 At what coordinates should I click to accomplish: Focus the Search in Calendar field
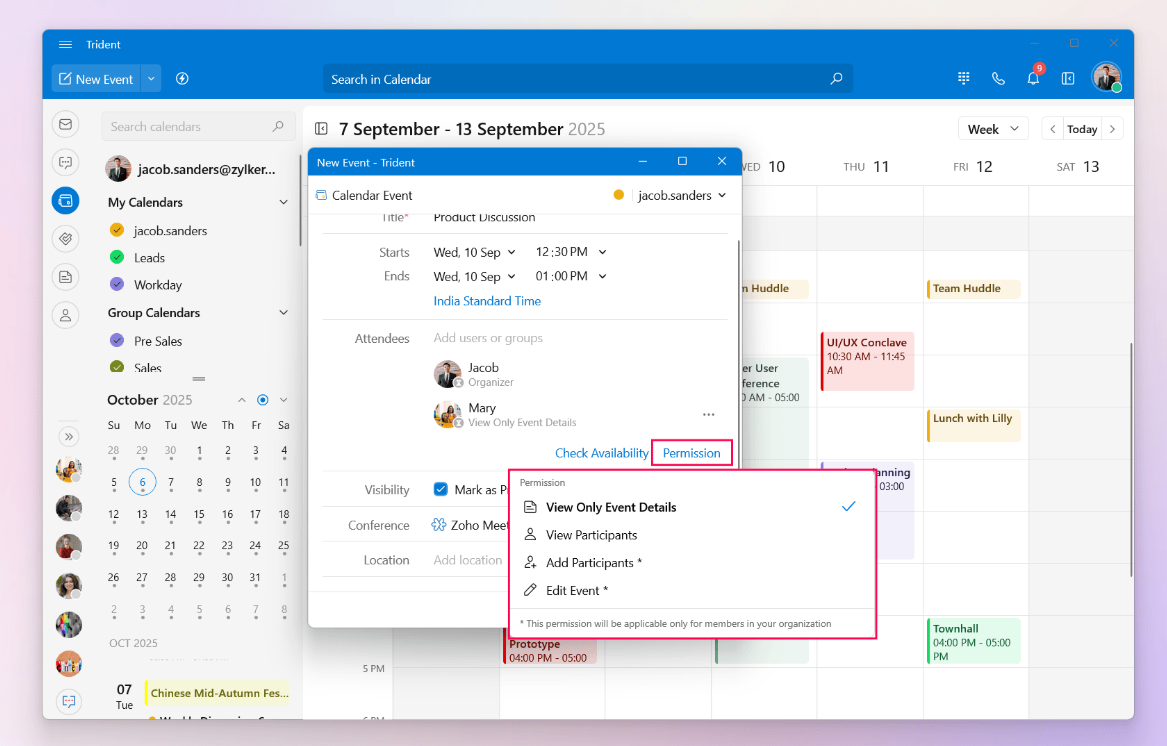pyautogui.click(x=587, y=79)
